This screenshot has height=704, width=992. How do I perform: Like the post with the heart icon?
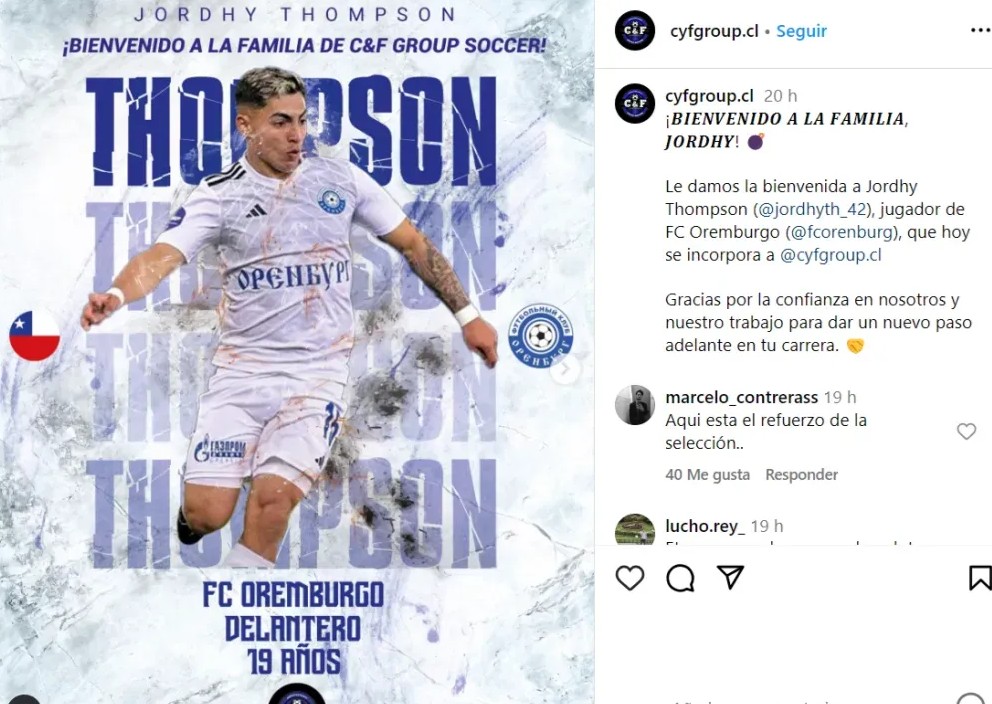[x=630, y=577]
